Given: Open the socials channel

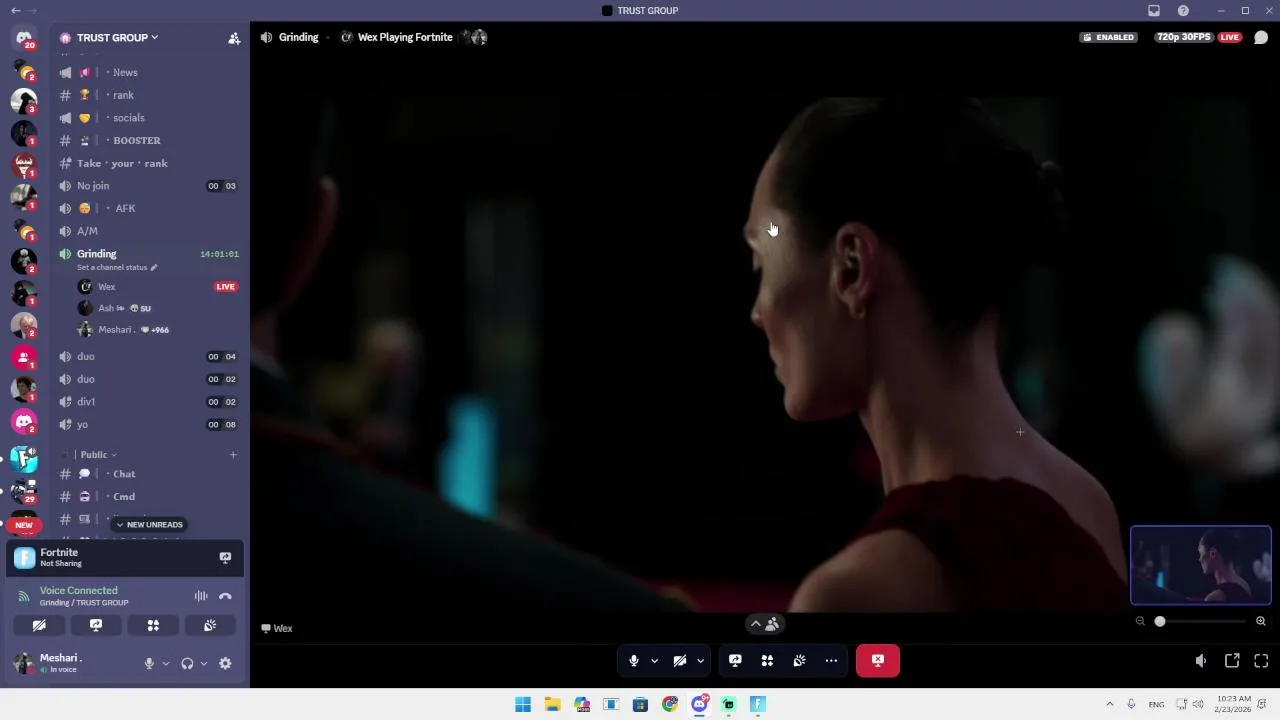Looking at the screenshot, I should click(148, 118).
